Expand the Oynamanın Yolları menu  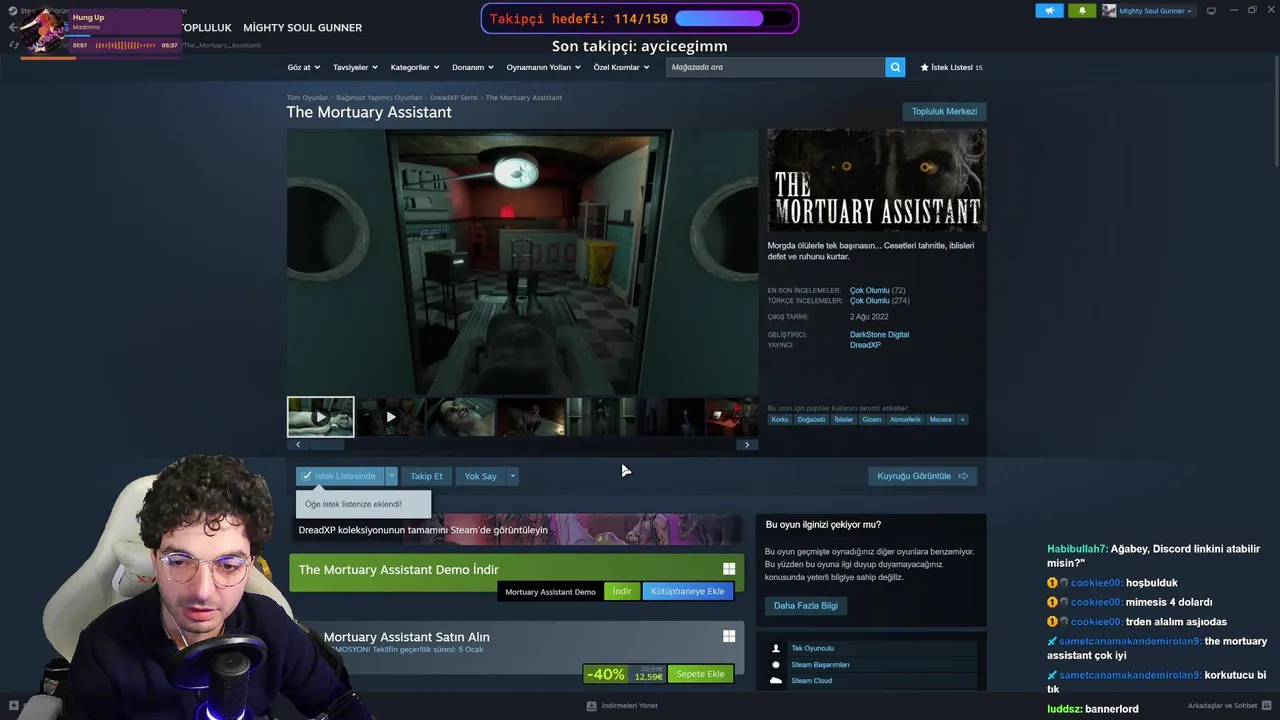point(544,67)
